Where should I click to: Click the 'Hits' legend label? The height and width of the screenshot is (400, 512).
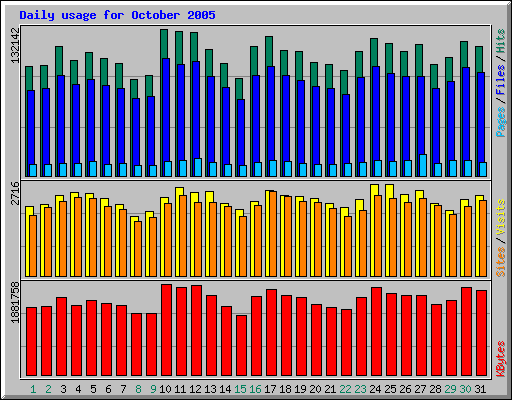(500, 41)
